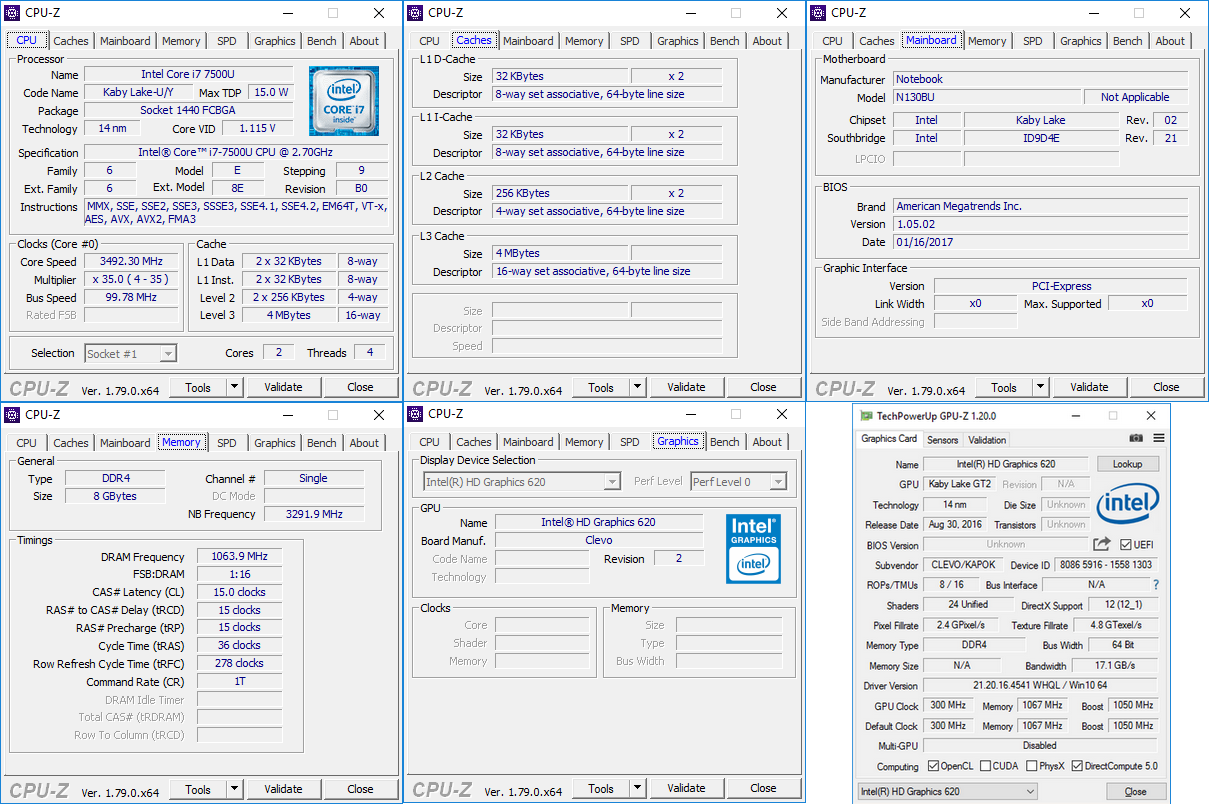Screen dimensions: 1210x804
Task: Toggle the CUDA checkbox
Action: click(x=986, y=766)
